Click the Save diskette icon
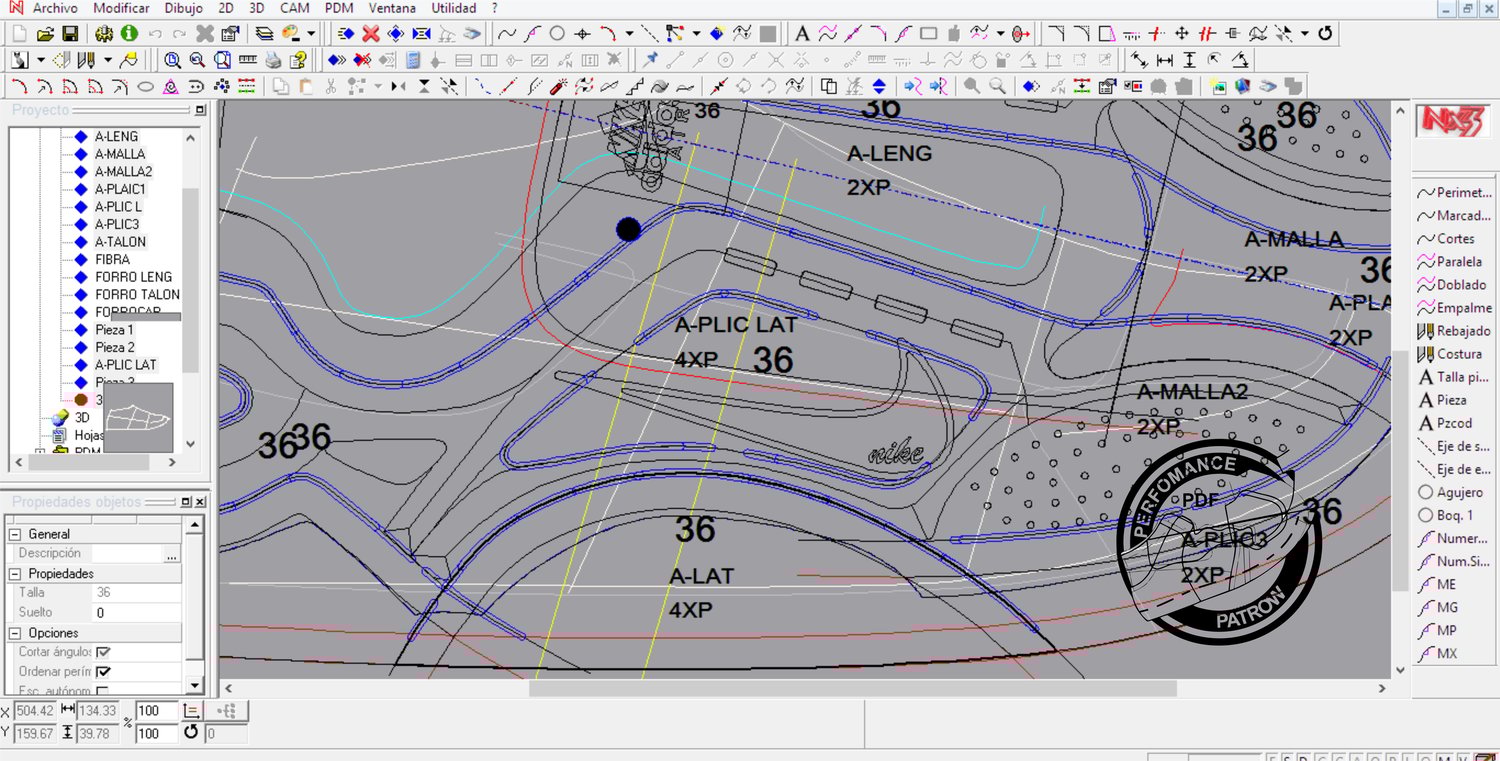 (x=70, y=34)
